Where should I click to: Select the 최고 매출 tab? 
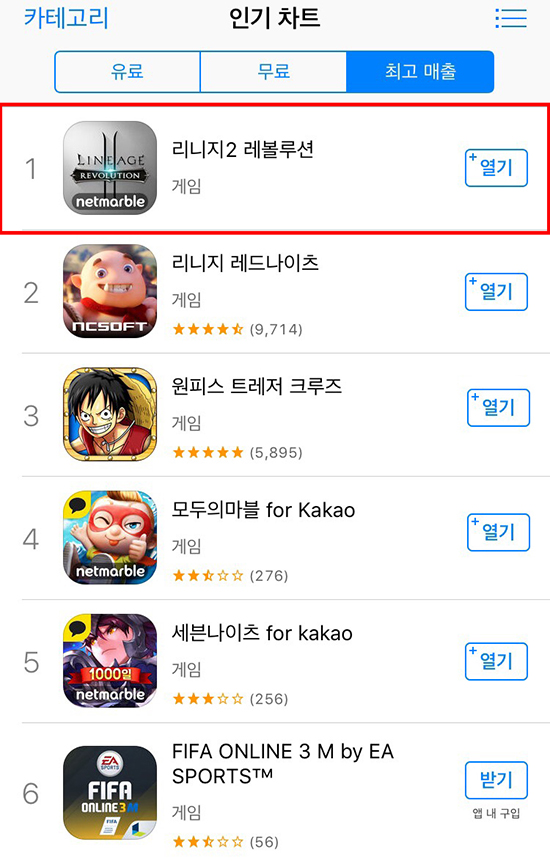click(420, 71)
